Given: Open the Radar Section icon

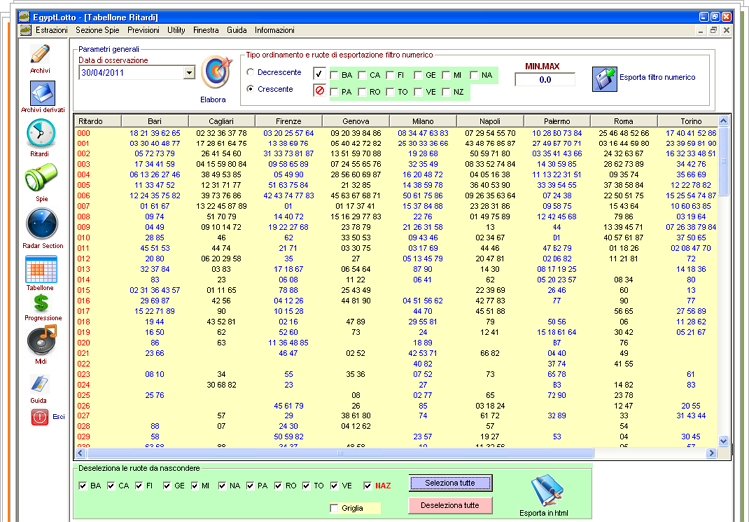Looking at the screenshot, I should coord(42,224).
